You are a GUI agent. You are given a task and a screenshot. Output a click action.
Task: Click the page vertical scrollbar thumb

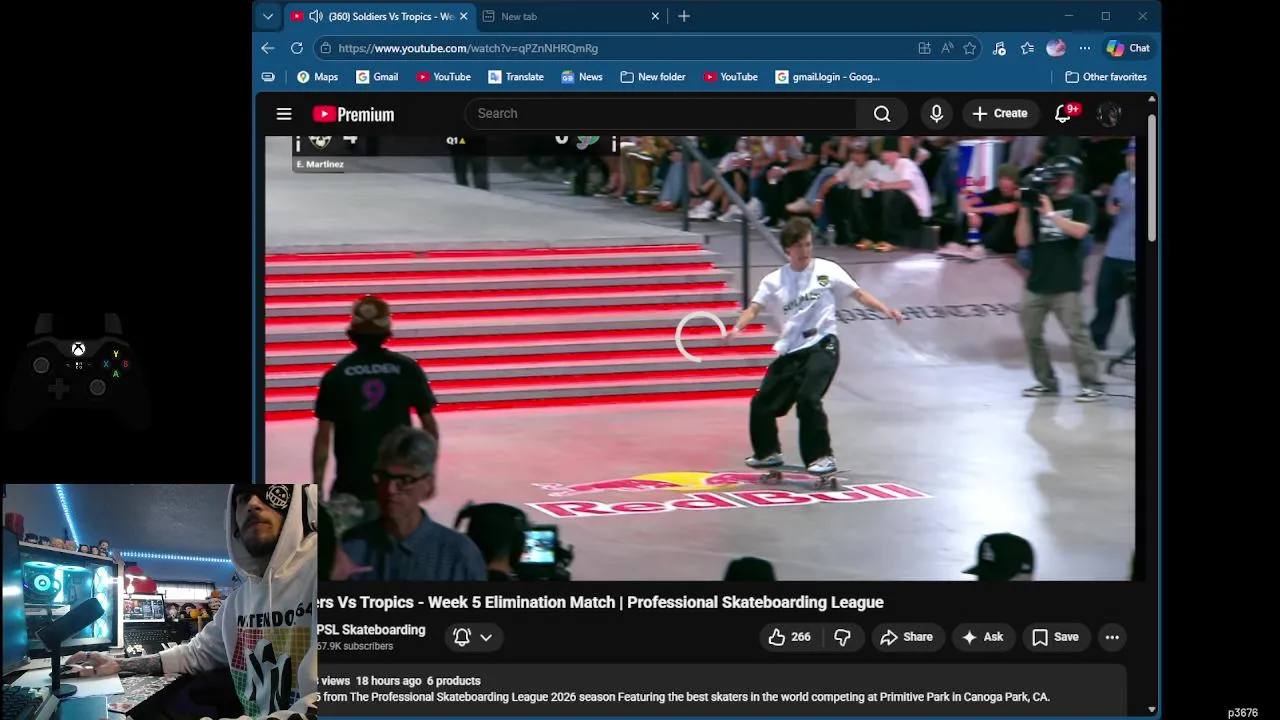tap(1152, 178)
